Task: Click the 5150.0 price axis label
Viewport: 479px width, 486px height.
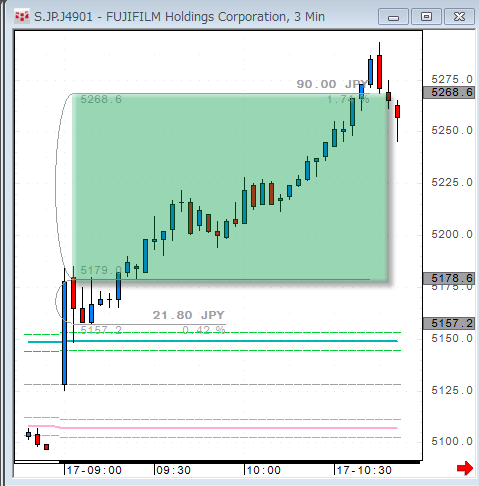Action: click(x=452, y=338)
